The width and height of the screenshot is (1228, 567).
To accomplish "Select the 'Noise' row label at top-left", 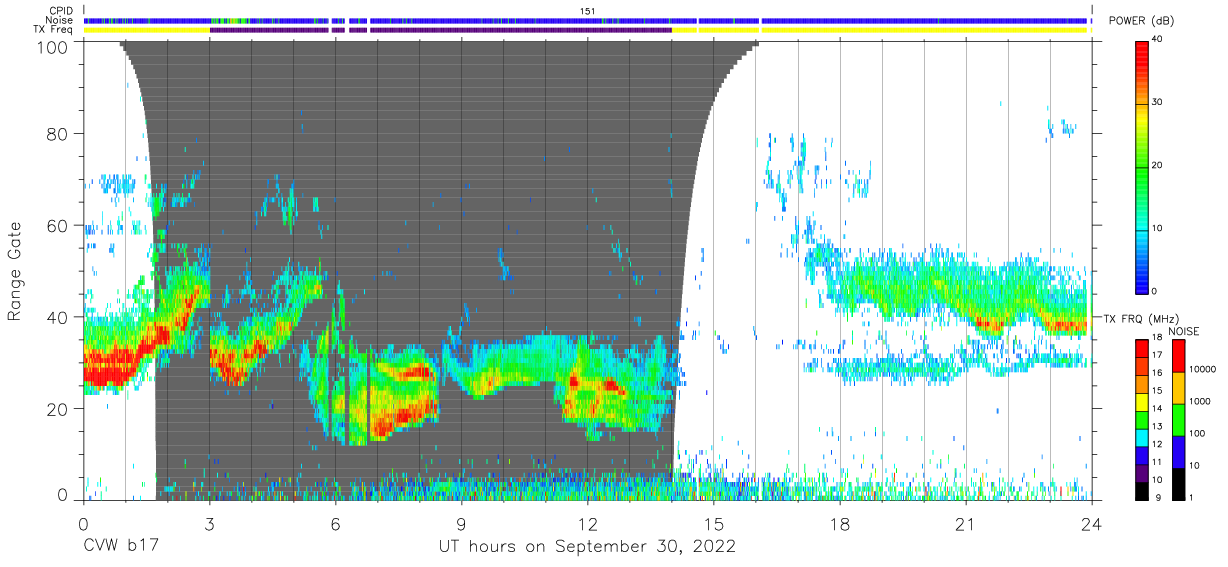I will coord(59,20).
